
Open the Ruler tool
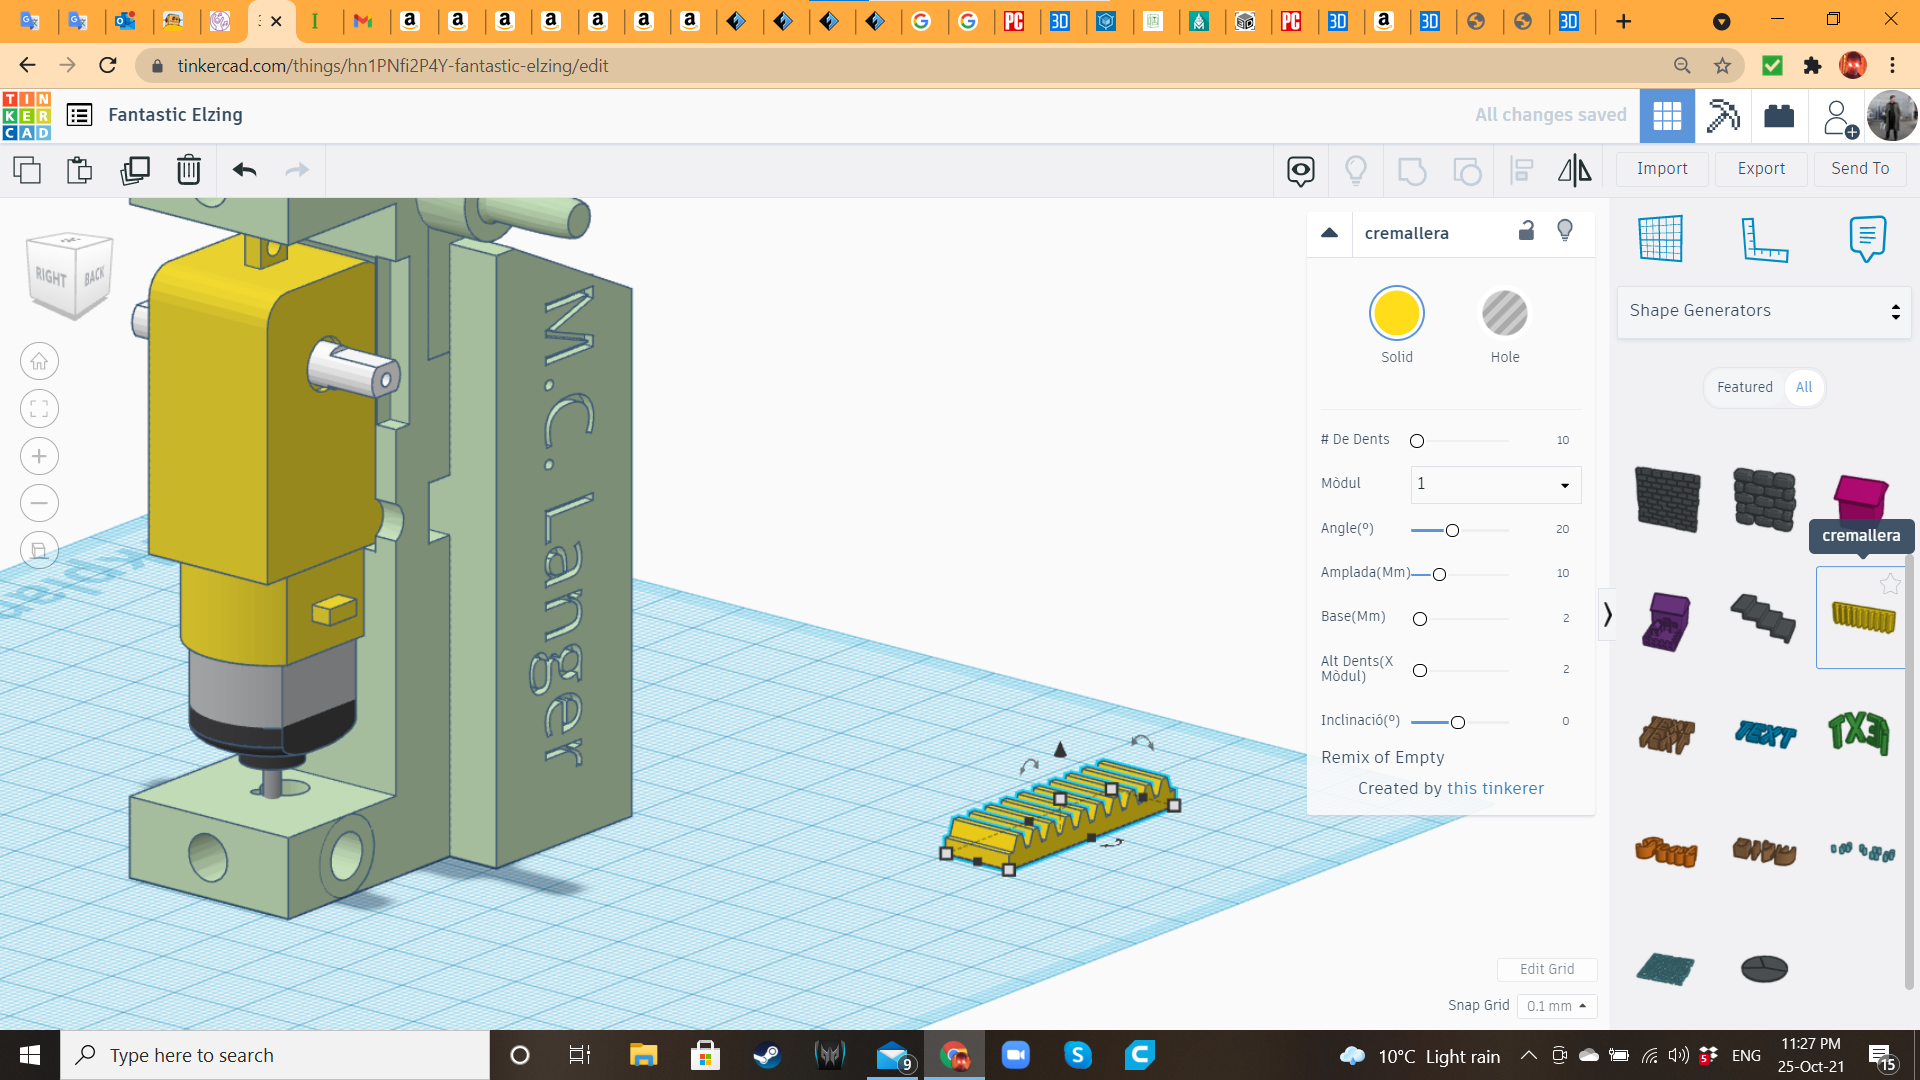pos(1765,239)
